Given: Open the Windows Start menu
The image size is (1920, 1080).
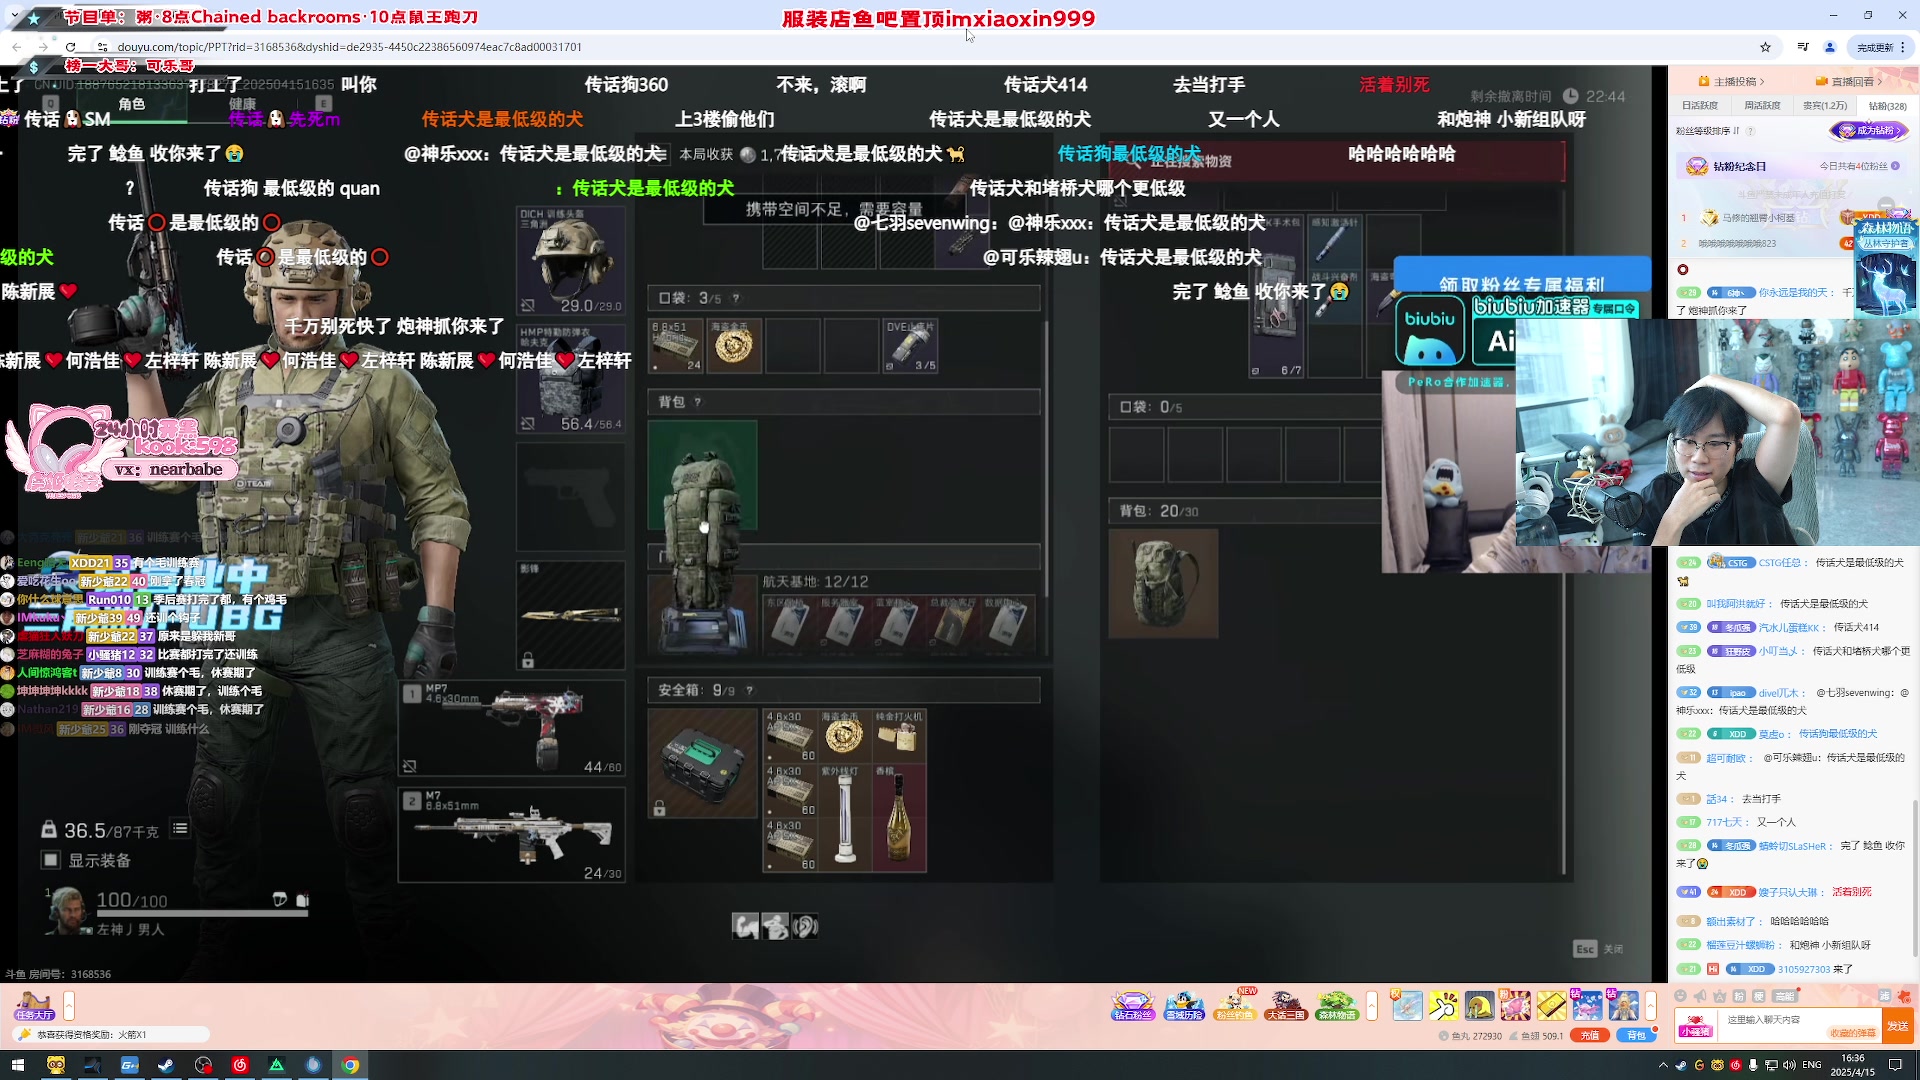Looking at the screenshot, I should coord(17,1065).
